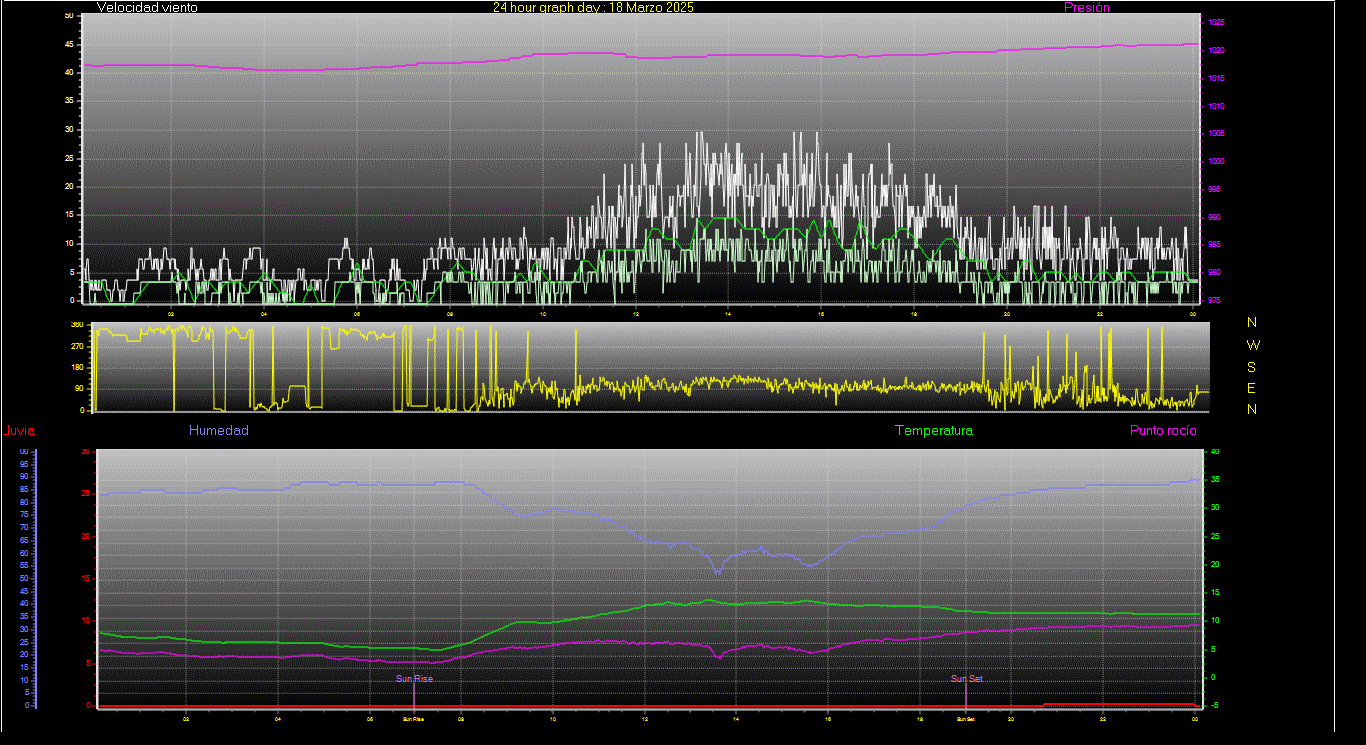
Task: Click the green '40' temperature axis value
Action: (1214, 452)
